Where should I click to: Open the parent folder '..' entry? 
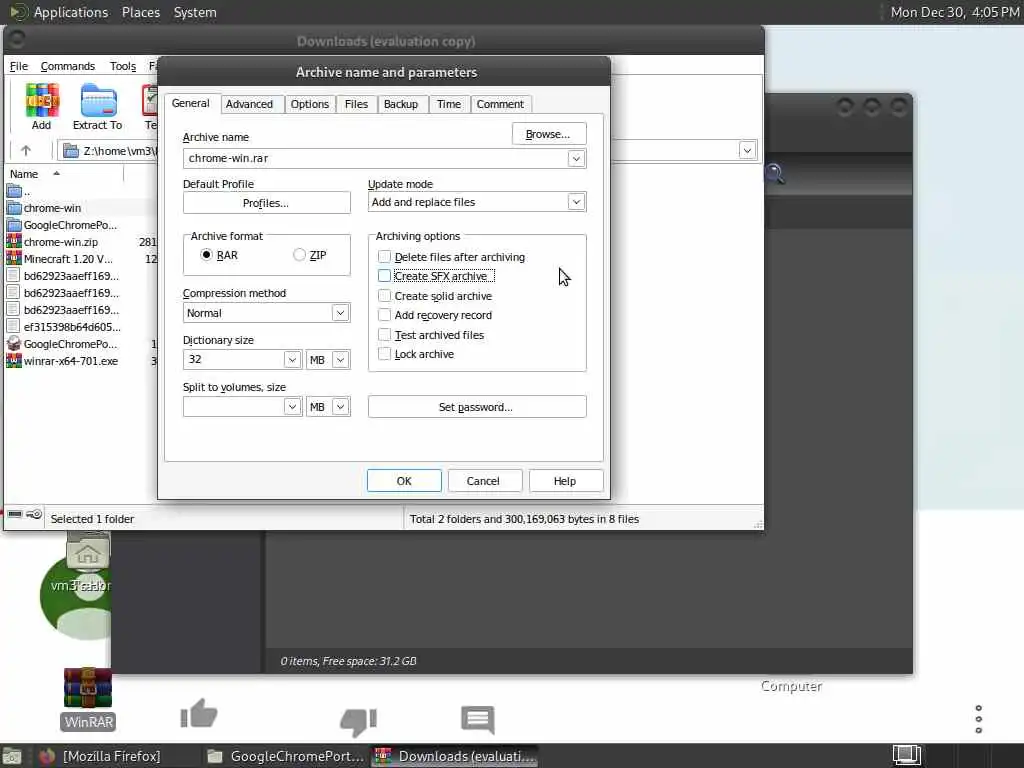(18, 191)
